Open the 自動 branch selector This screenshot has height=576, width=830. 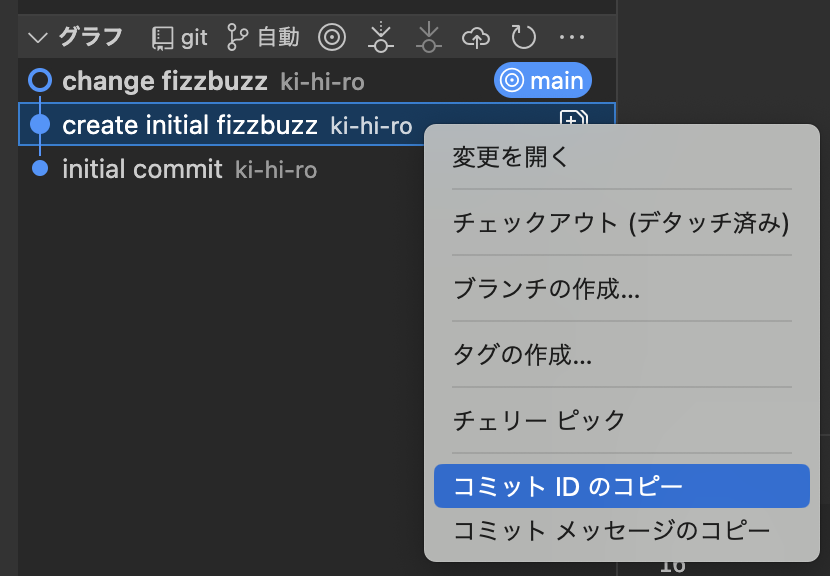pos(263,38)
